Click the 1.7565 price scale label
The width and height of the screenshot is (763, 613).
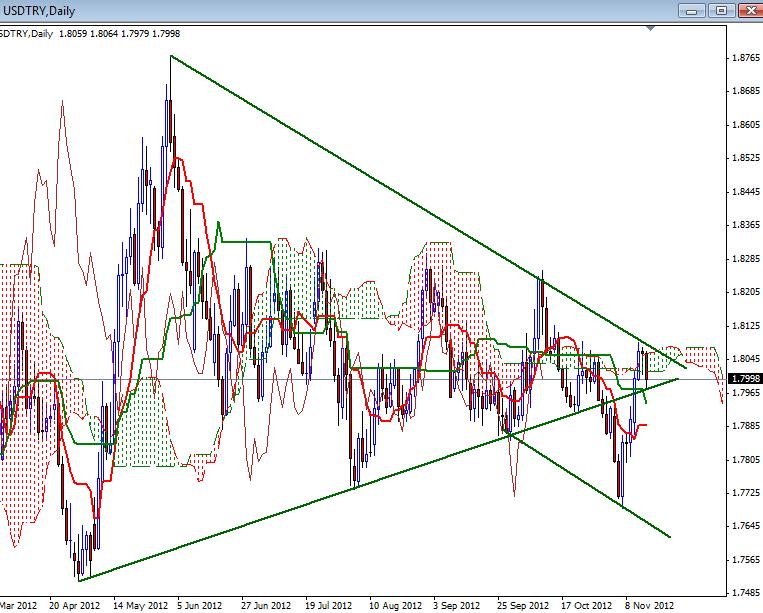pyautogui.click(x=746, y=560)
